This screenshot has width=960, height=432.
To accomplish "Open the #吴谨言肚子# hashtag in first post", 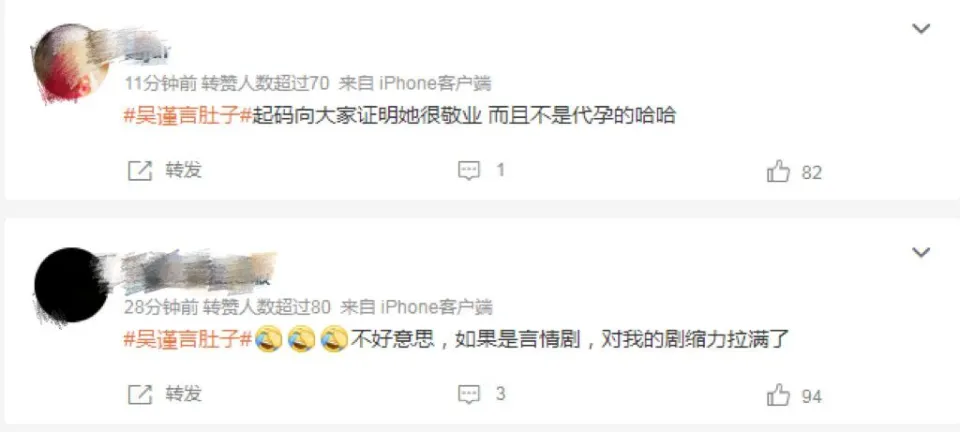I will (188, 114).
